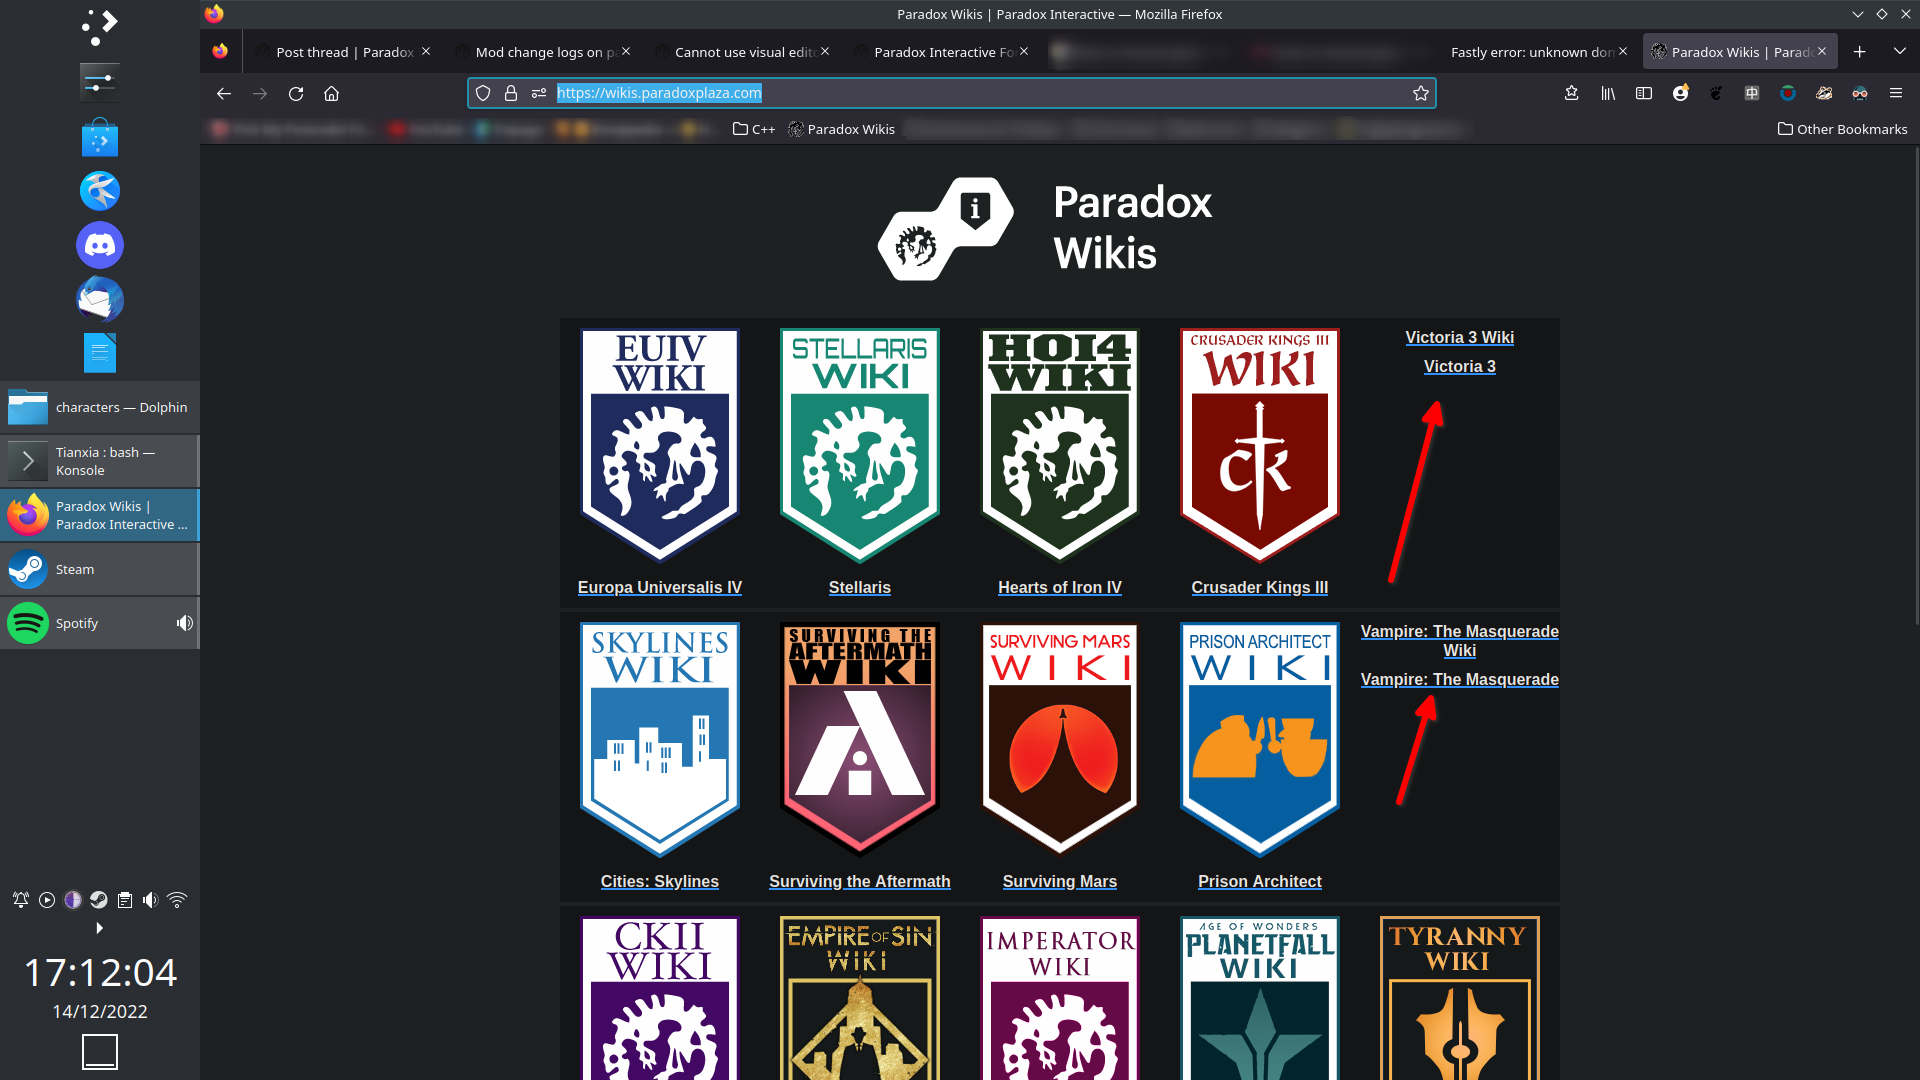Open the Discover software center icon
1920x1080 pixels.
(x=100, y=137)
